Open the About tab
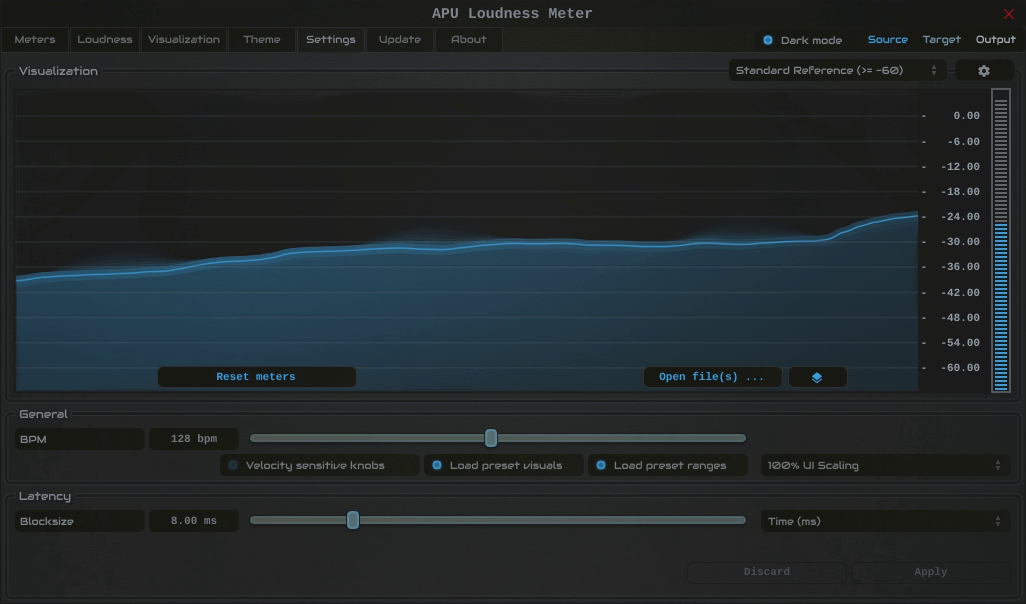1026x604 pixels. click(469, 39)
